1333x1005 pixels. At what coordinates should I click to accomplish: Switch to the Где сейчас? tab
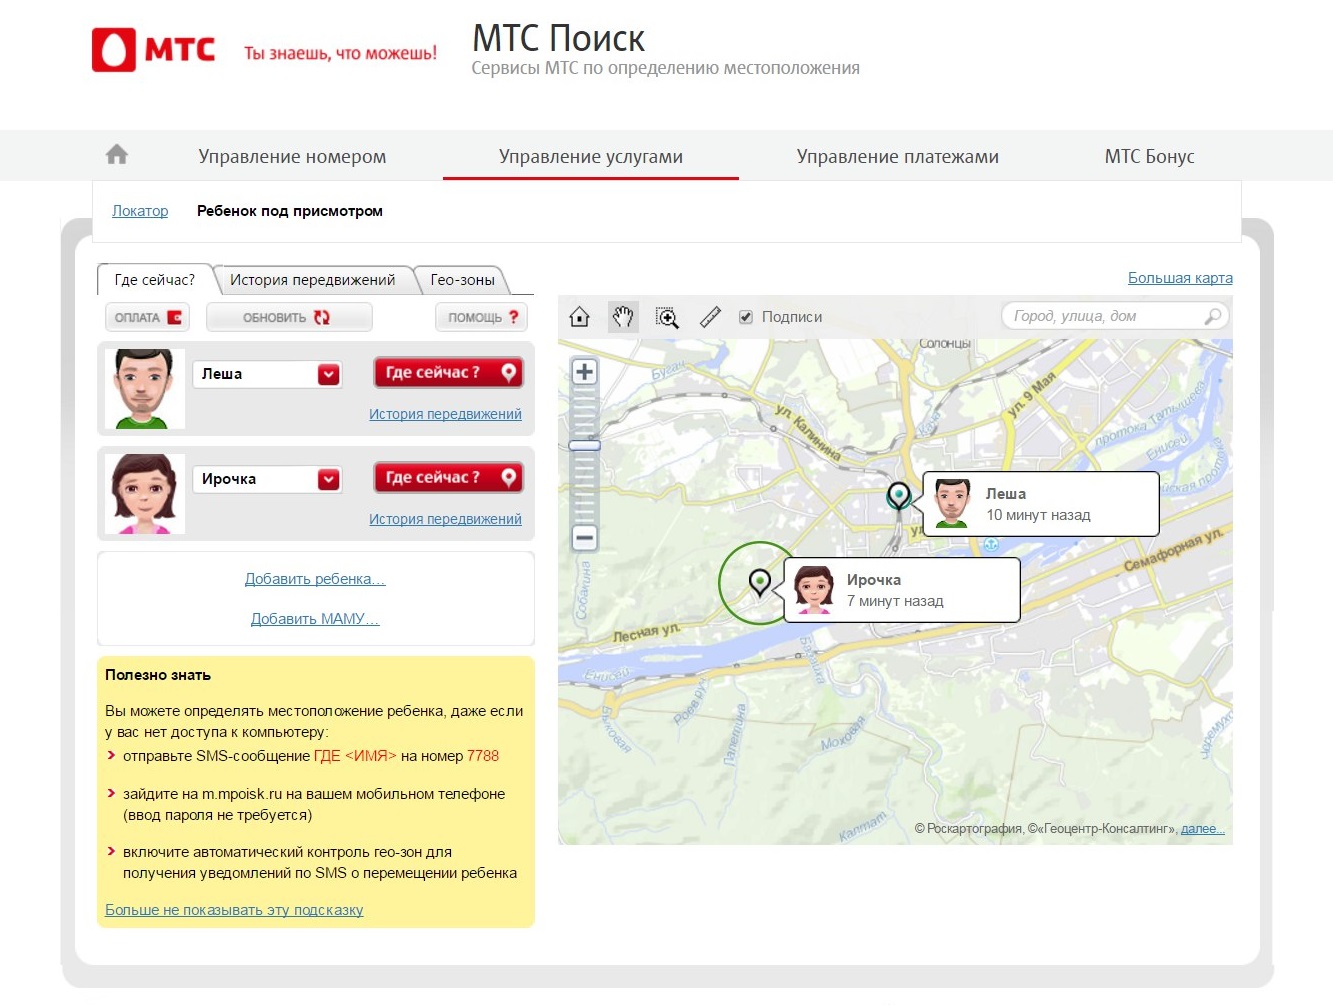click(x=155, y=280)
